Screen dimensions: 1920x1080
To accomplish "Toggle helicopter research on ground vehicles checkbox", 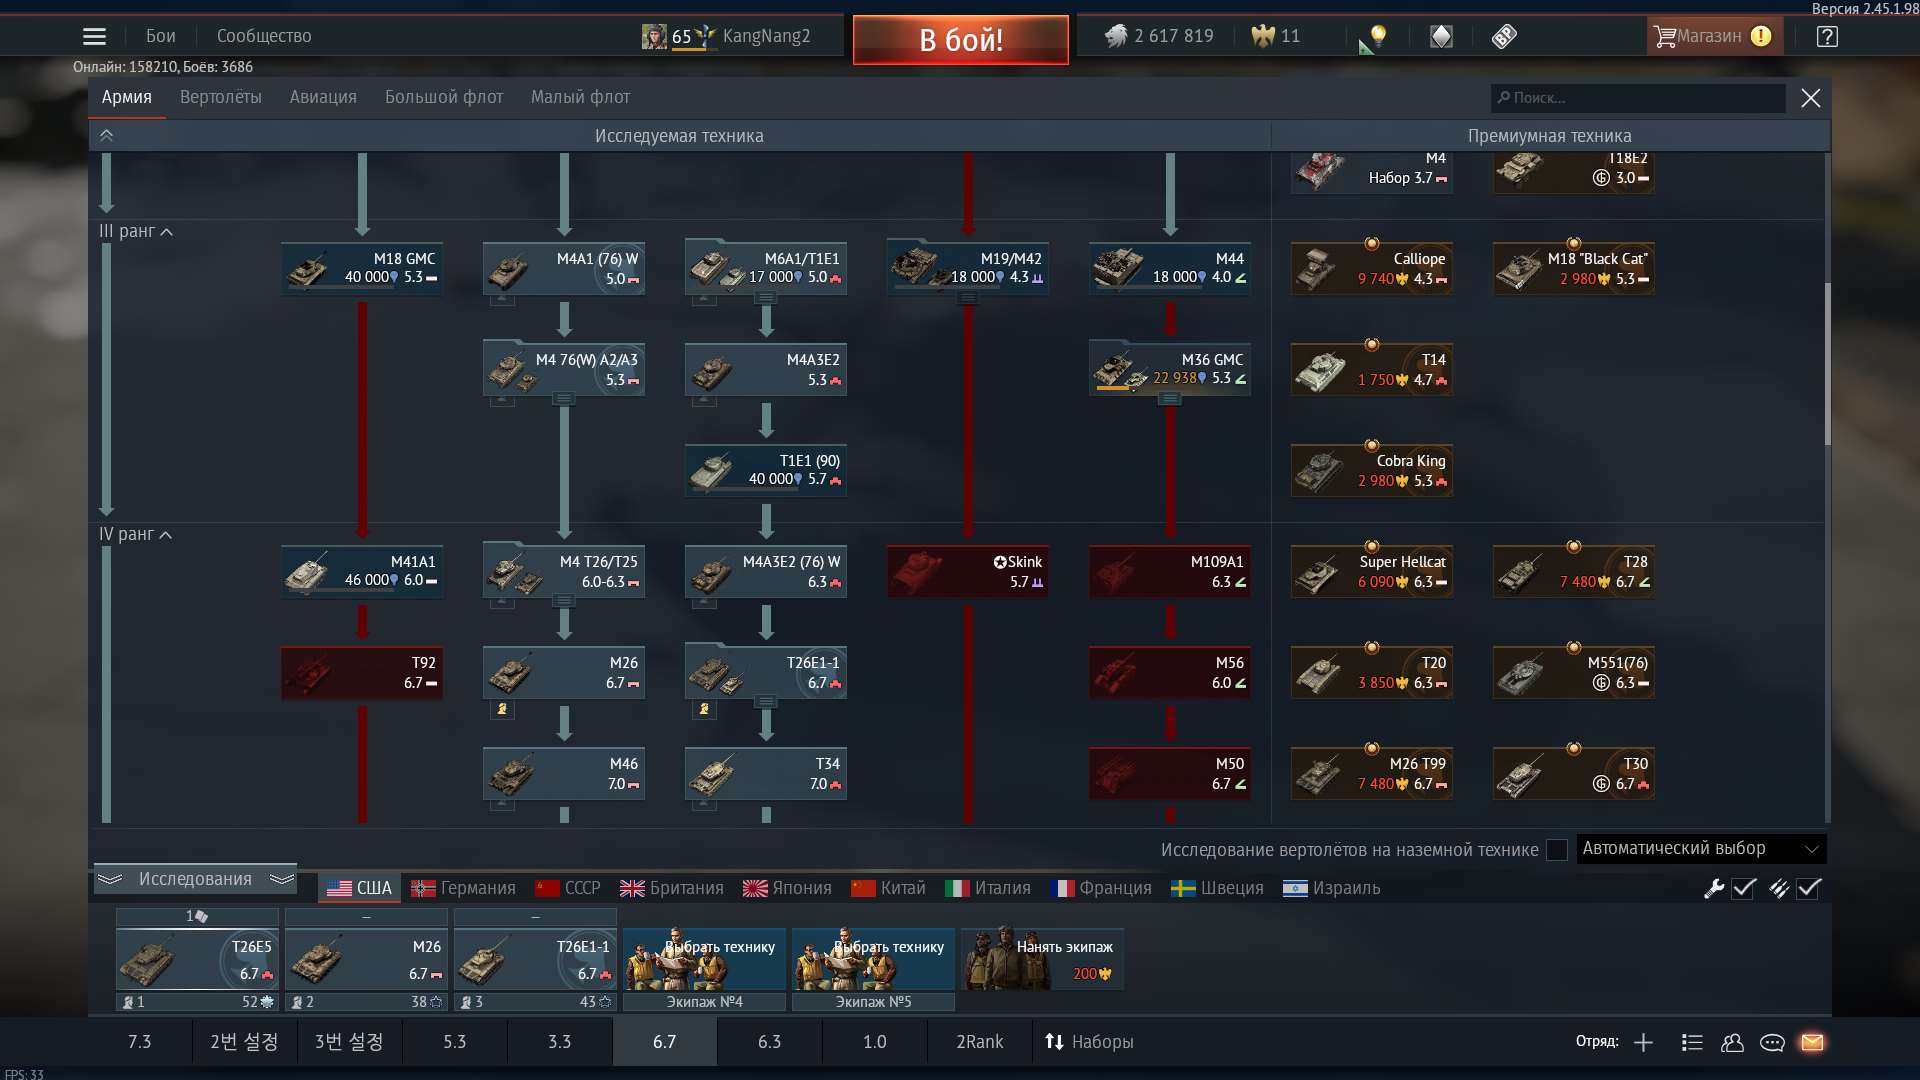I will click(x=1557, y=850).
